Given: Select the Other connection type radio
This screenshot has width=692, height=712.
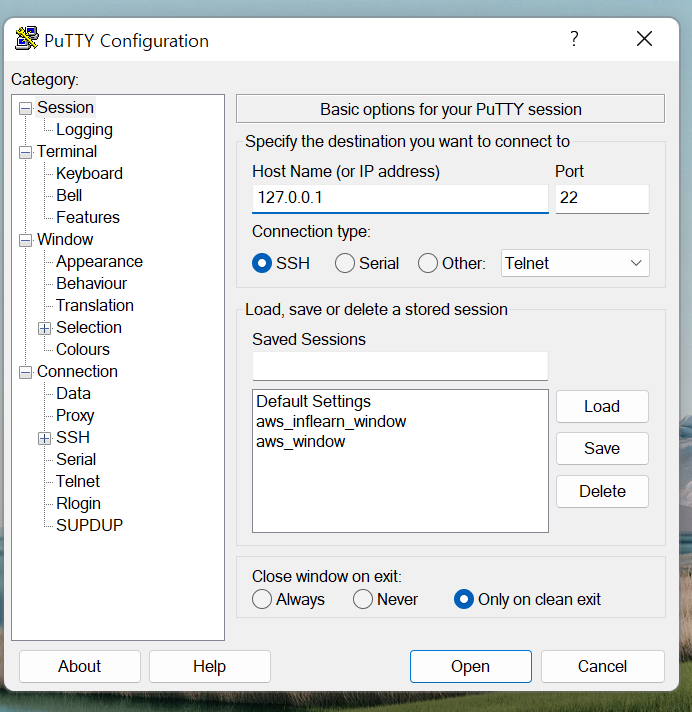Looking at the screenshot, I should click(x=428, y=263).
